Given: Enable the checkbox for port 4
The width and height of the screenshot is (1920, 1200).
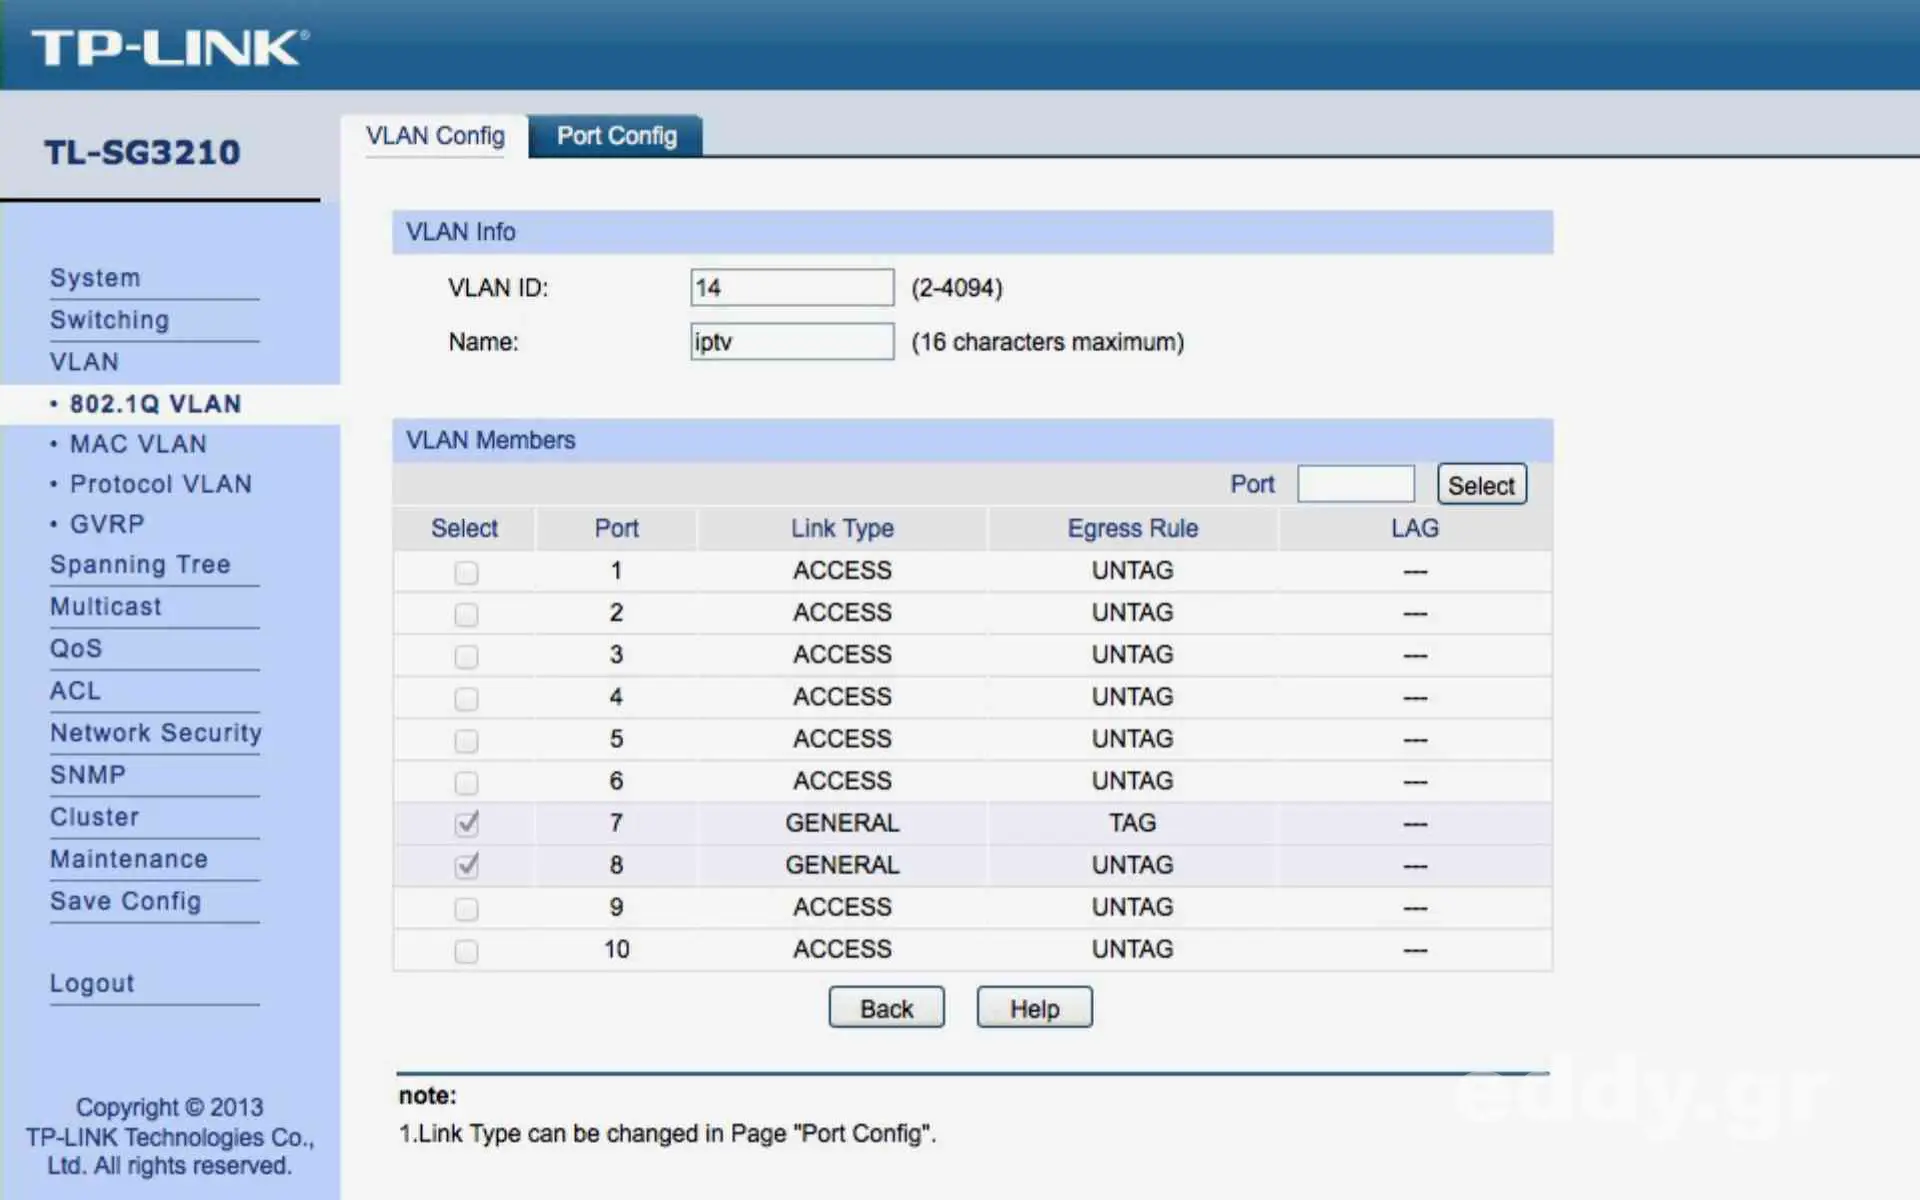Looking at the screenshot, I should [466, 698].
